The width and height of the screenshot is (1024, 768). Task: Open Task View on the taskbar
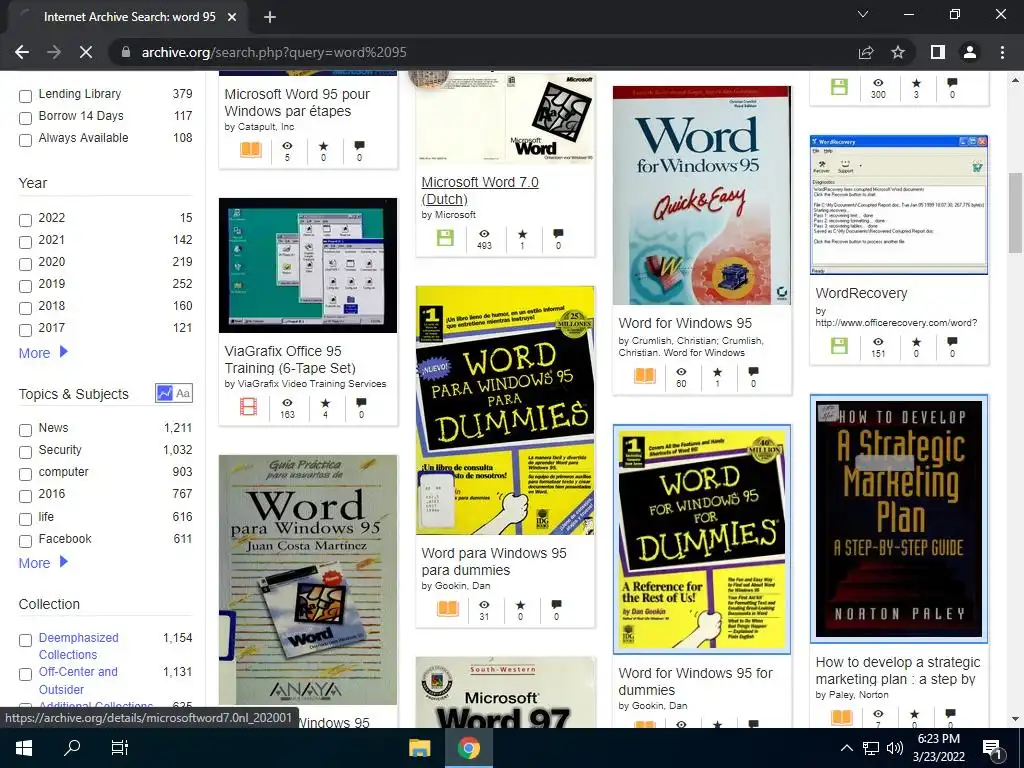(120, 748)
